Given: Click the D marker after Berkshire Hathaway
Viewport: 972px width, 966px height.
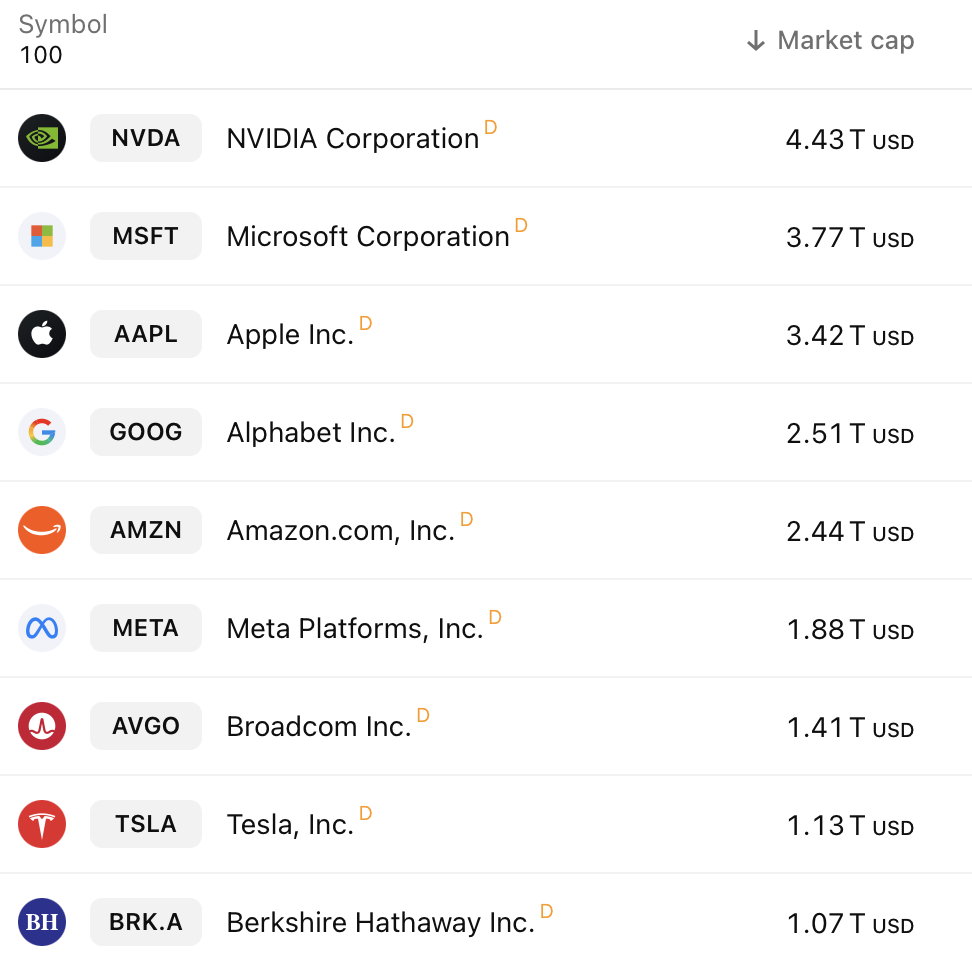Looking at the screenshot, I should coord(546,911).
